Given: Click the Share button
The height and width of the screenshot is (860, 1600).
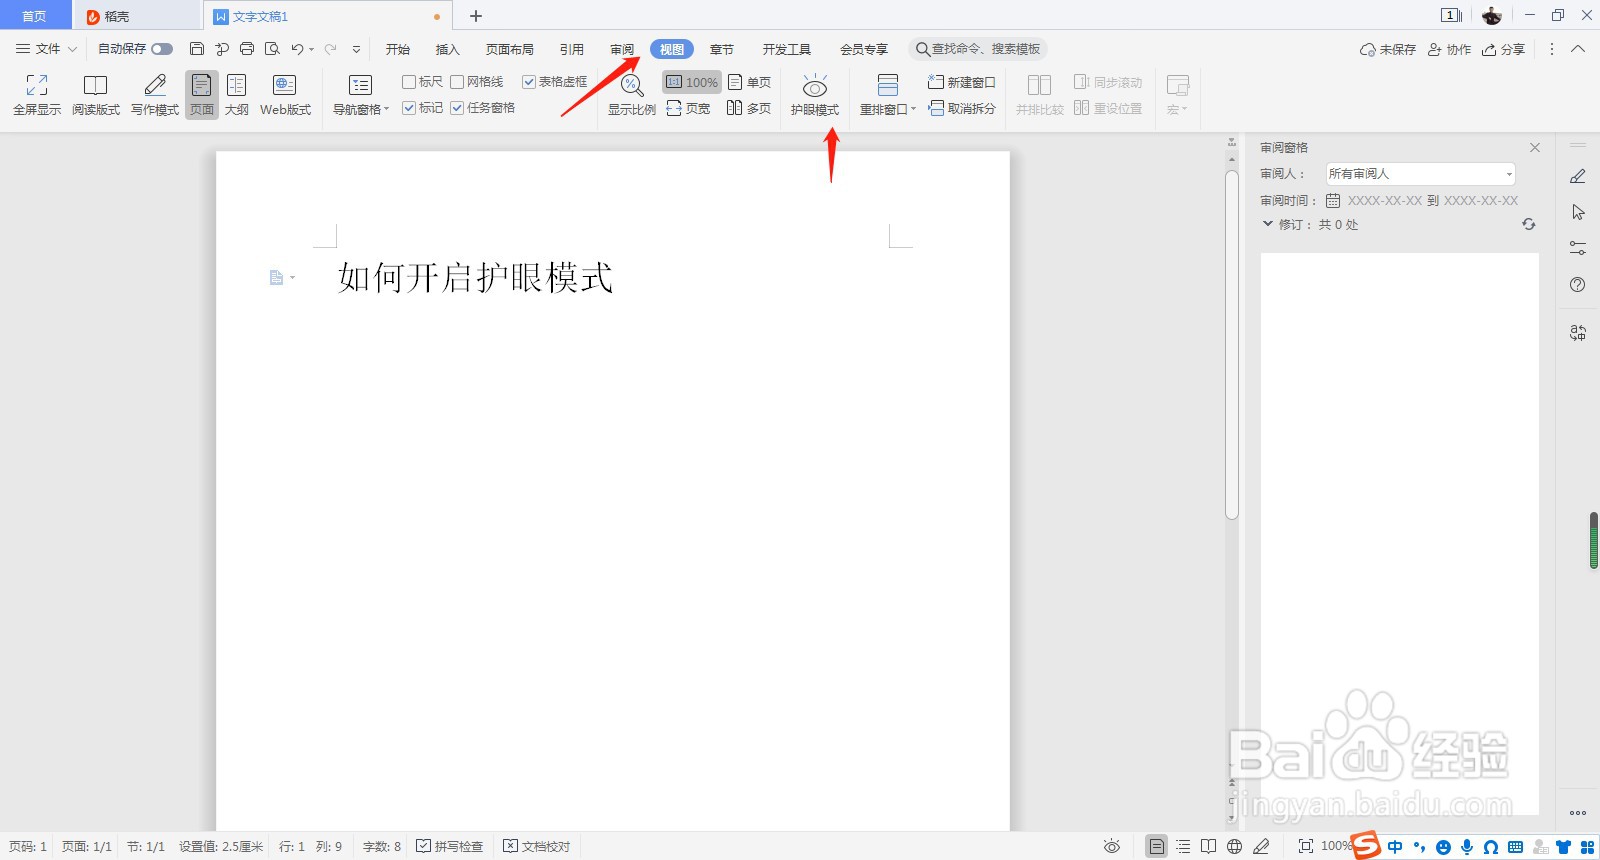Looking at the screenshot, I should click(x=1504, y=49).
